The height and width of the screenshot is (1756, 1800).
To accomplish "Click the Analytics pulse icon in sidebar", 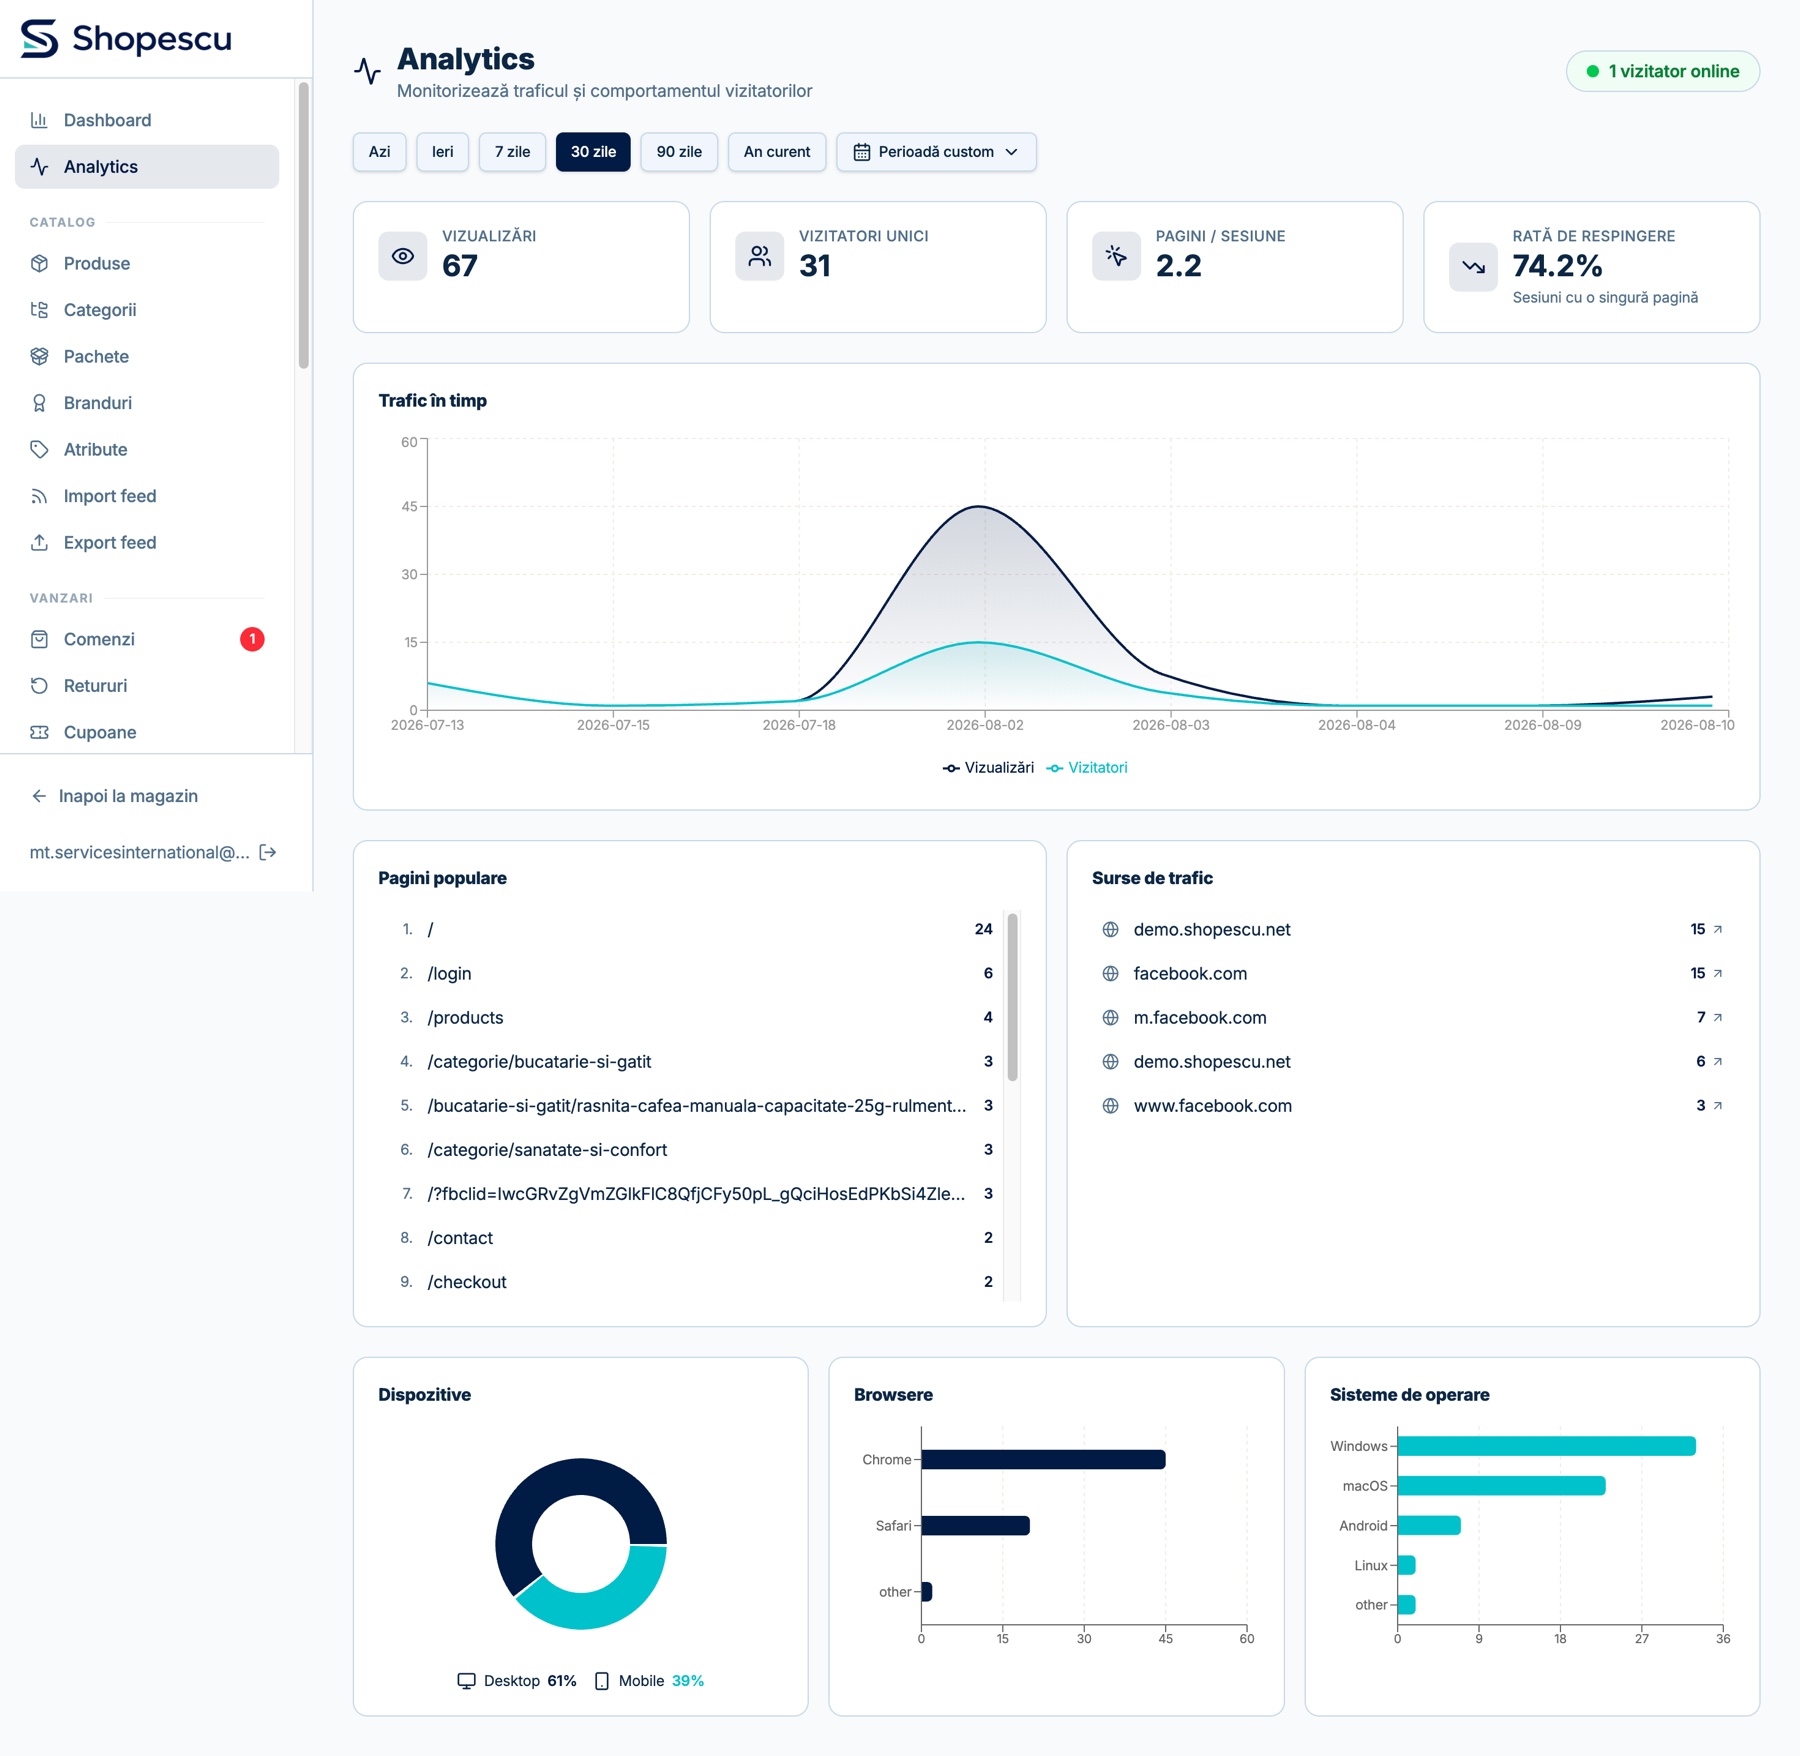I will point(39,167).
